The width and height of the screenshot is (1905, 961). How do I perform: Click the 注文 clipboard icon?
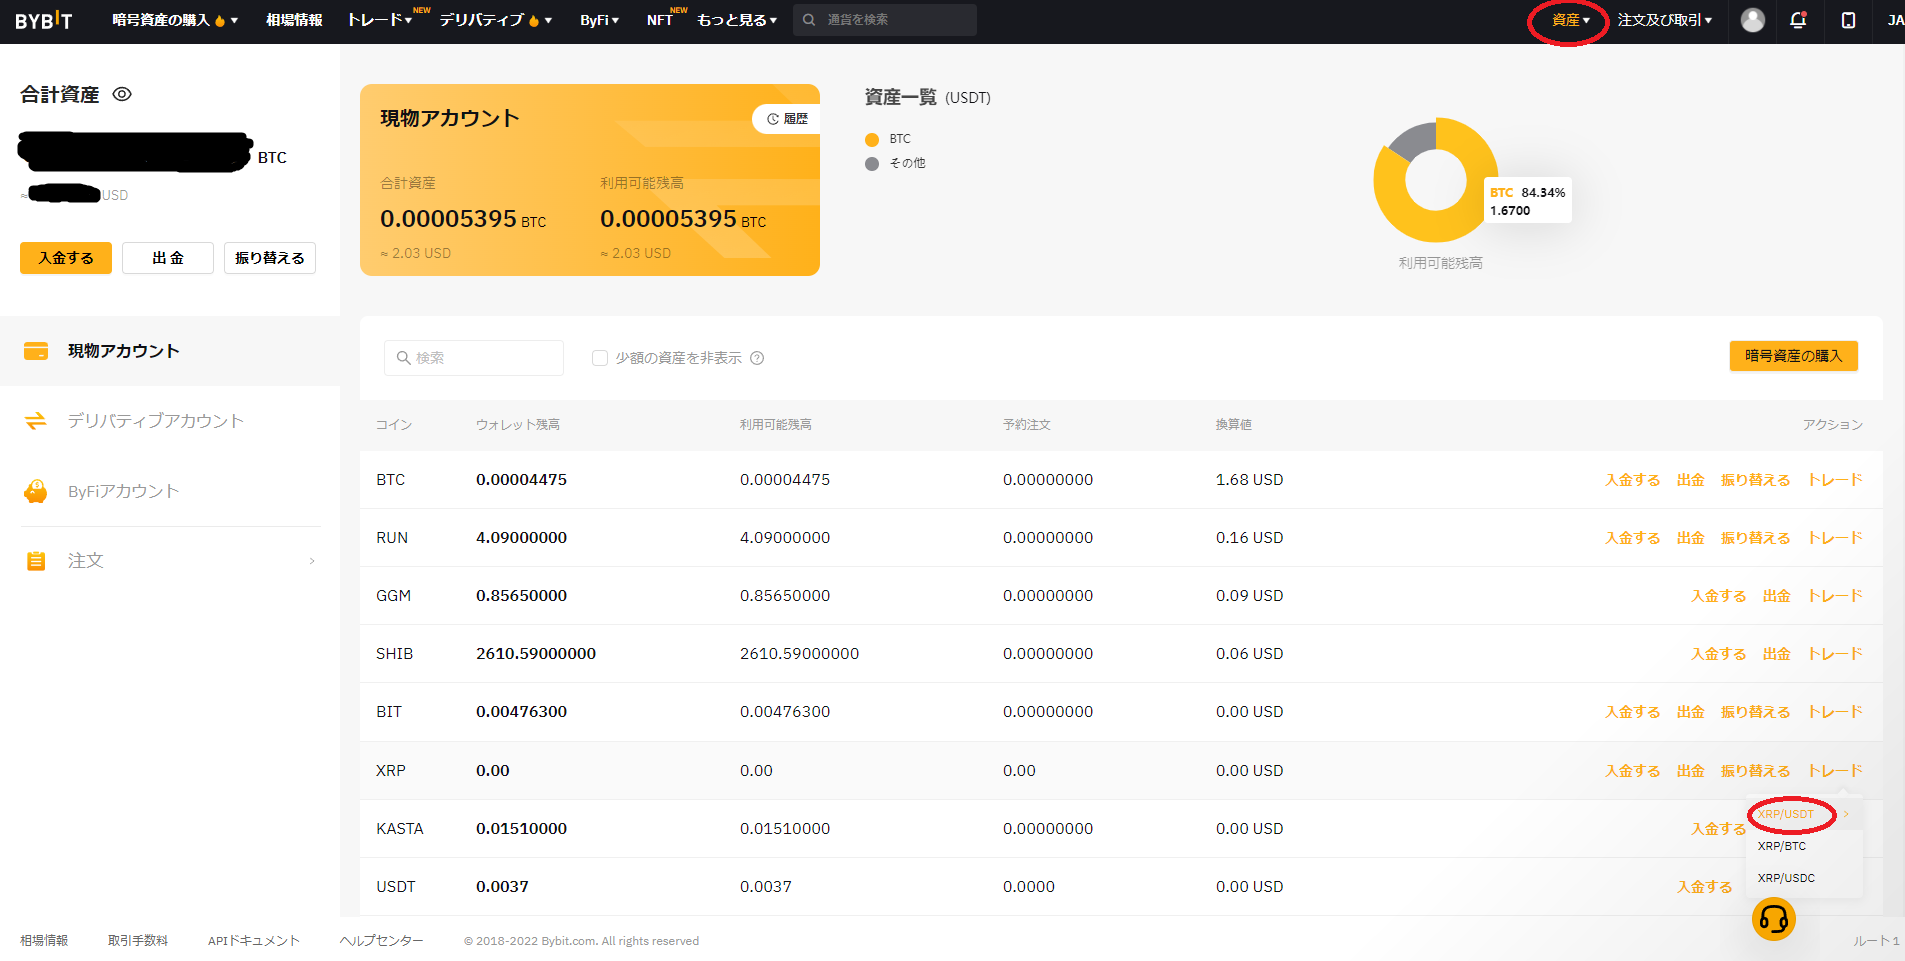[36, 561]
